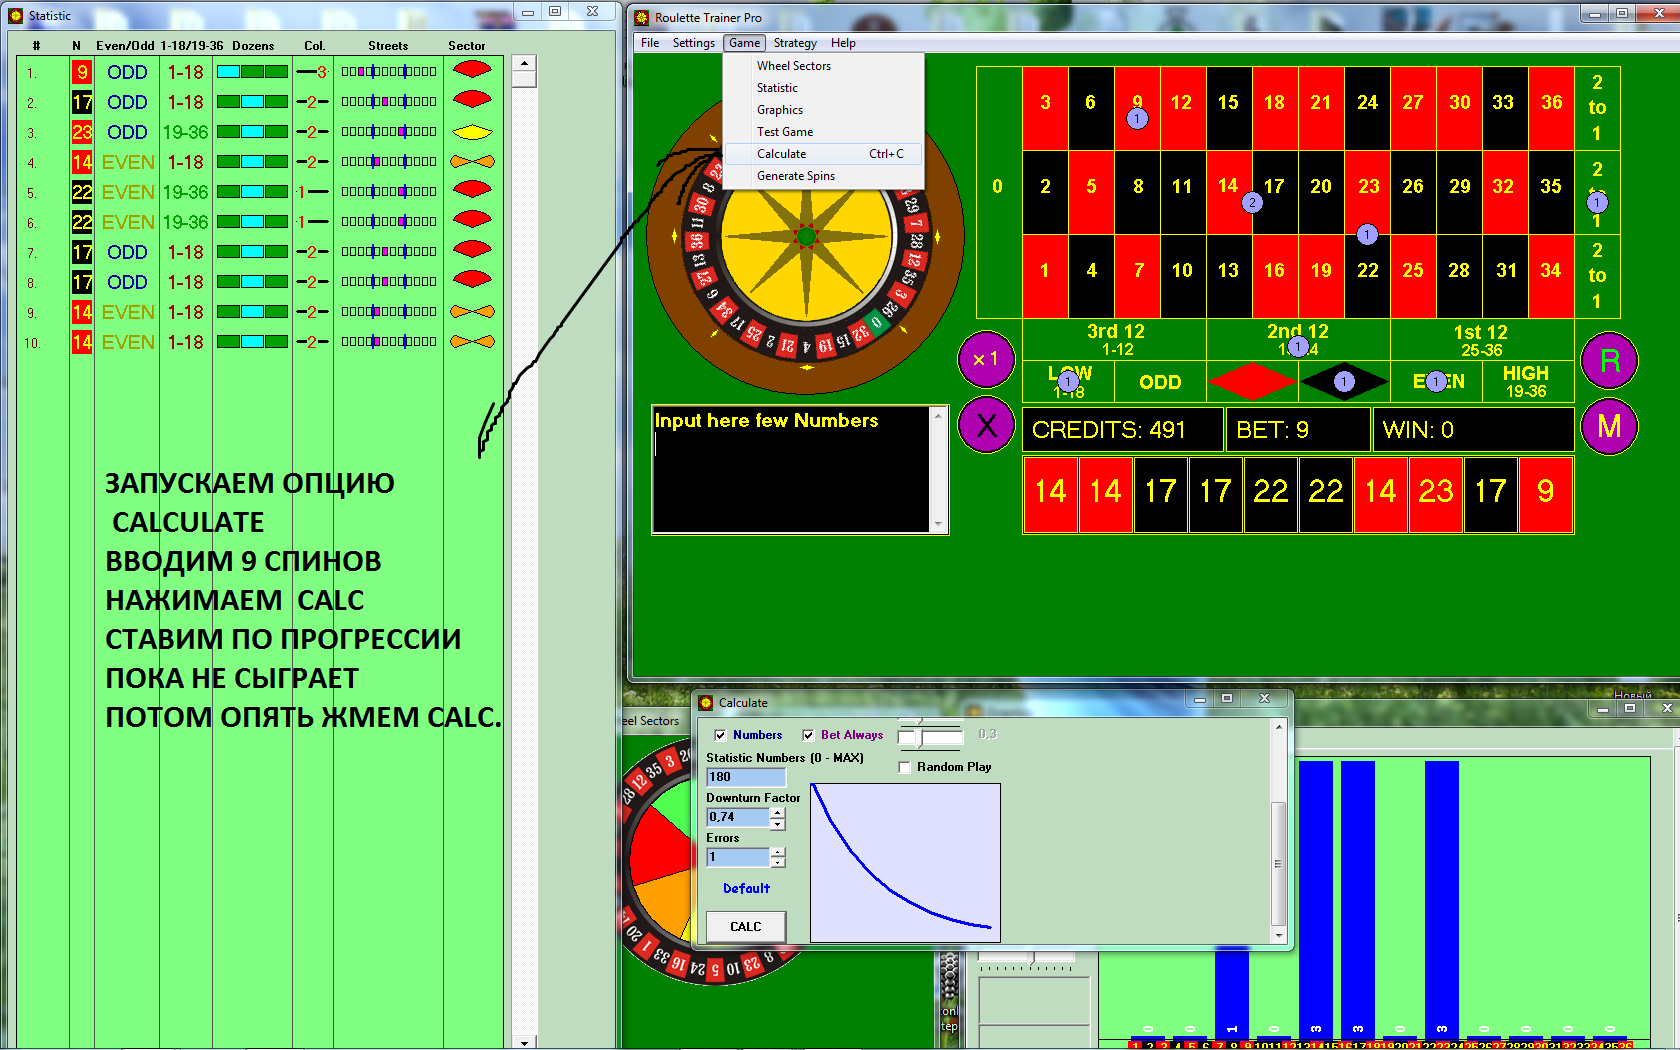The image size is (1680, 1050).
Task: Click the Statistic window title icon
Action: coord(16,15)
